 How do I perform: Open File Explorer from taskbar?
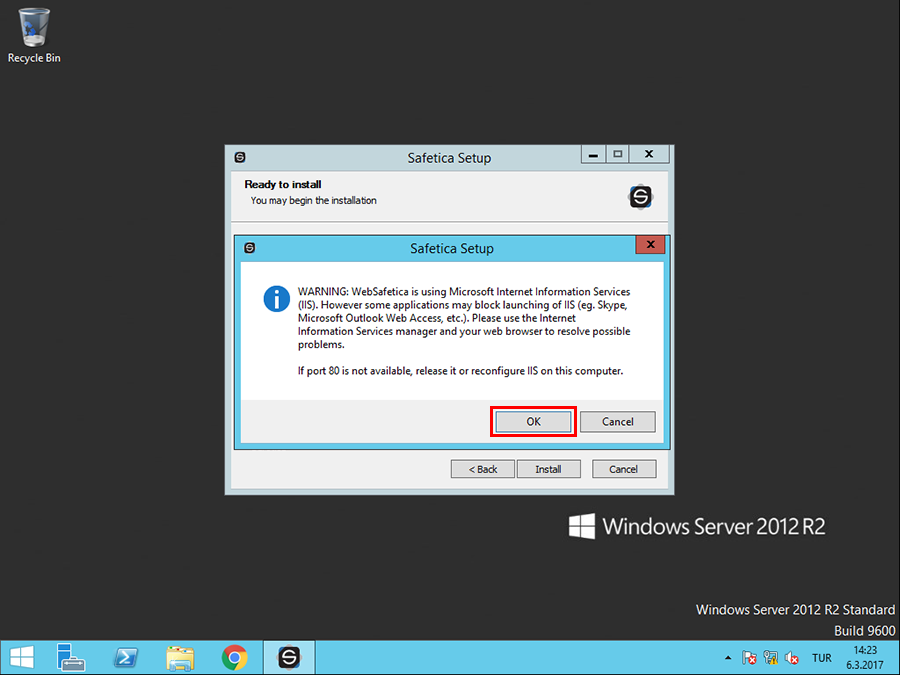point(180,658)
